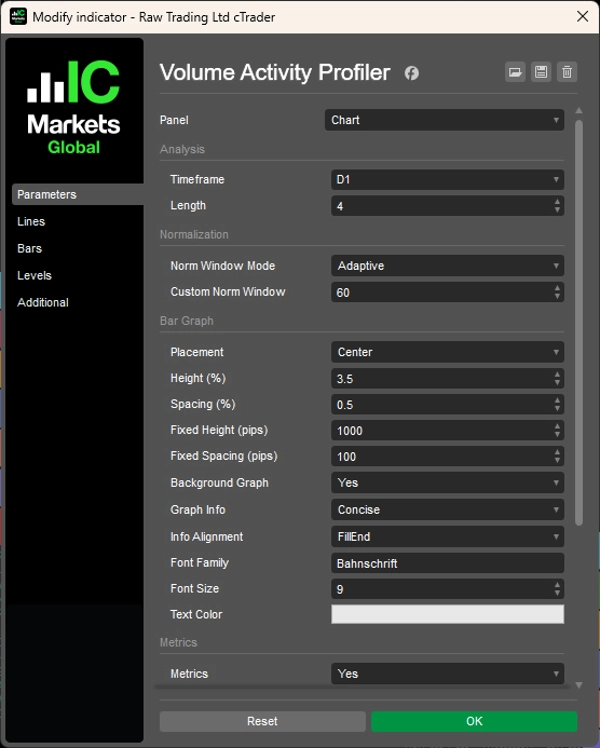Click the Norm Window Mode label

coord(223,266)
